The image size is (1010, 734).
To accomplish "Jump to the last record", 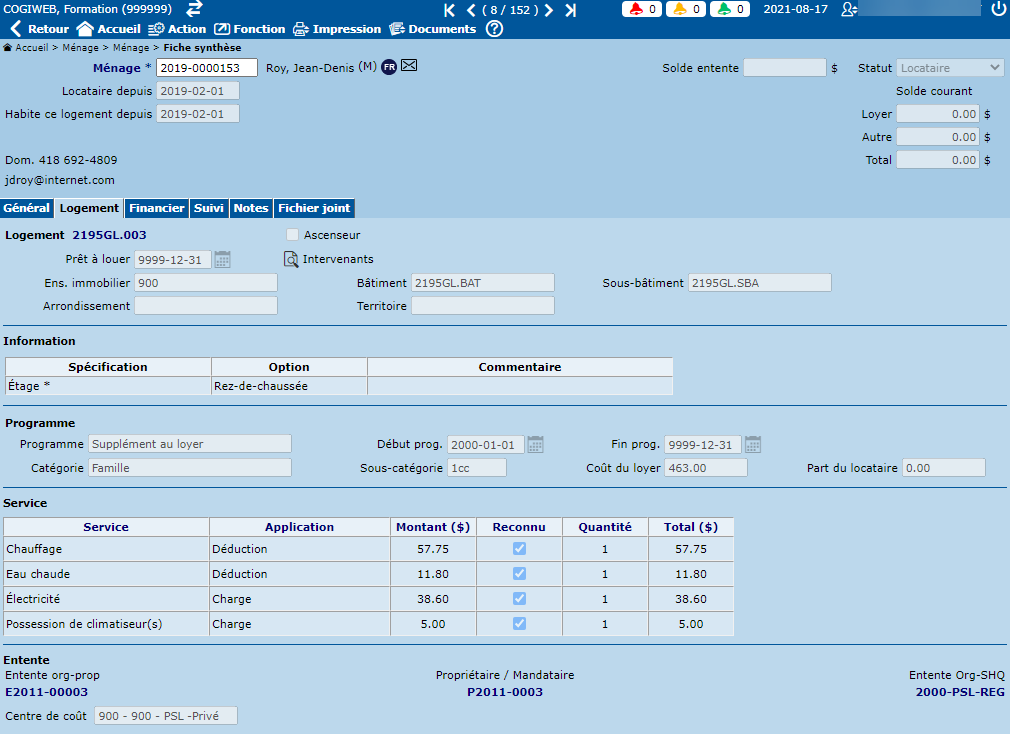I will tap(570, 10).
